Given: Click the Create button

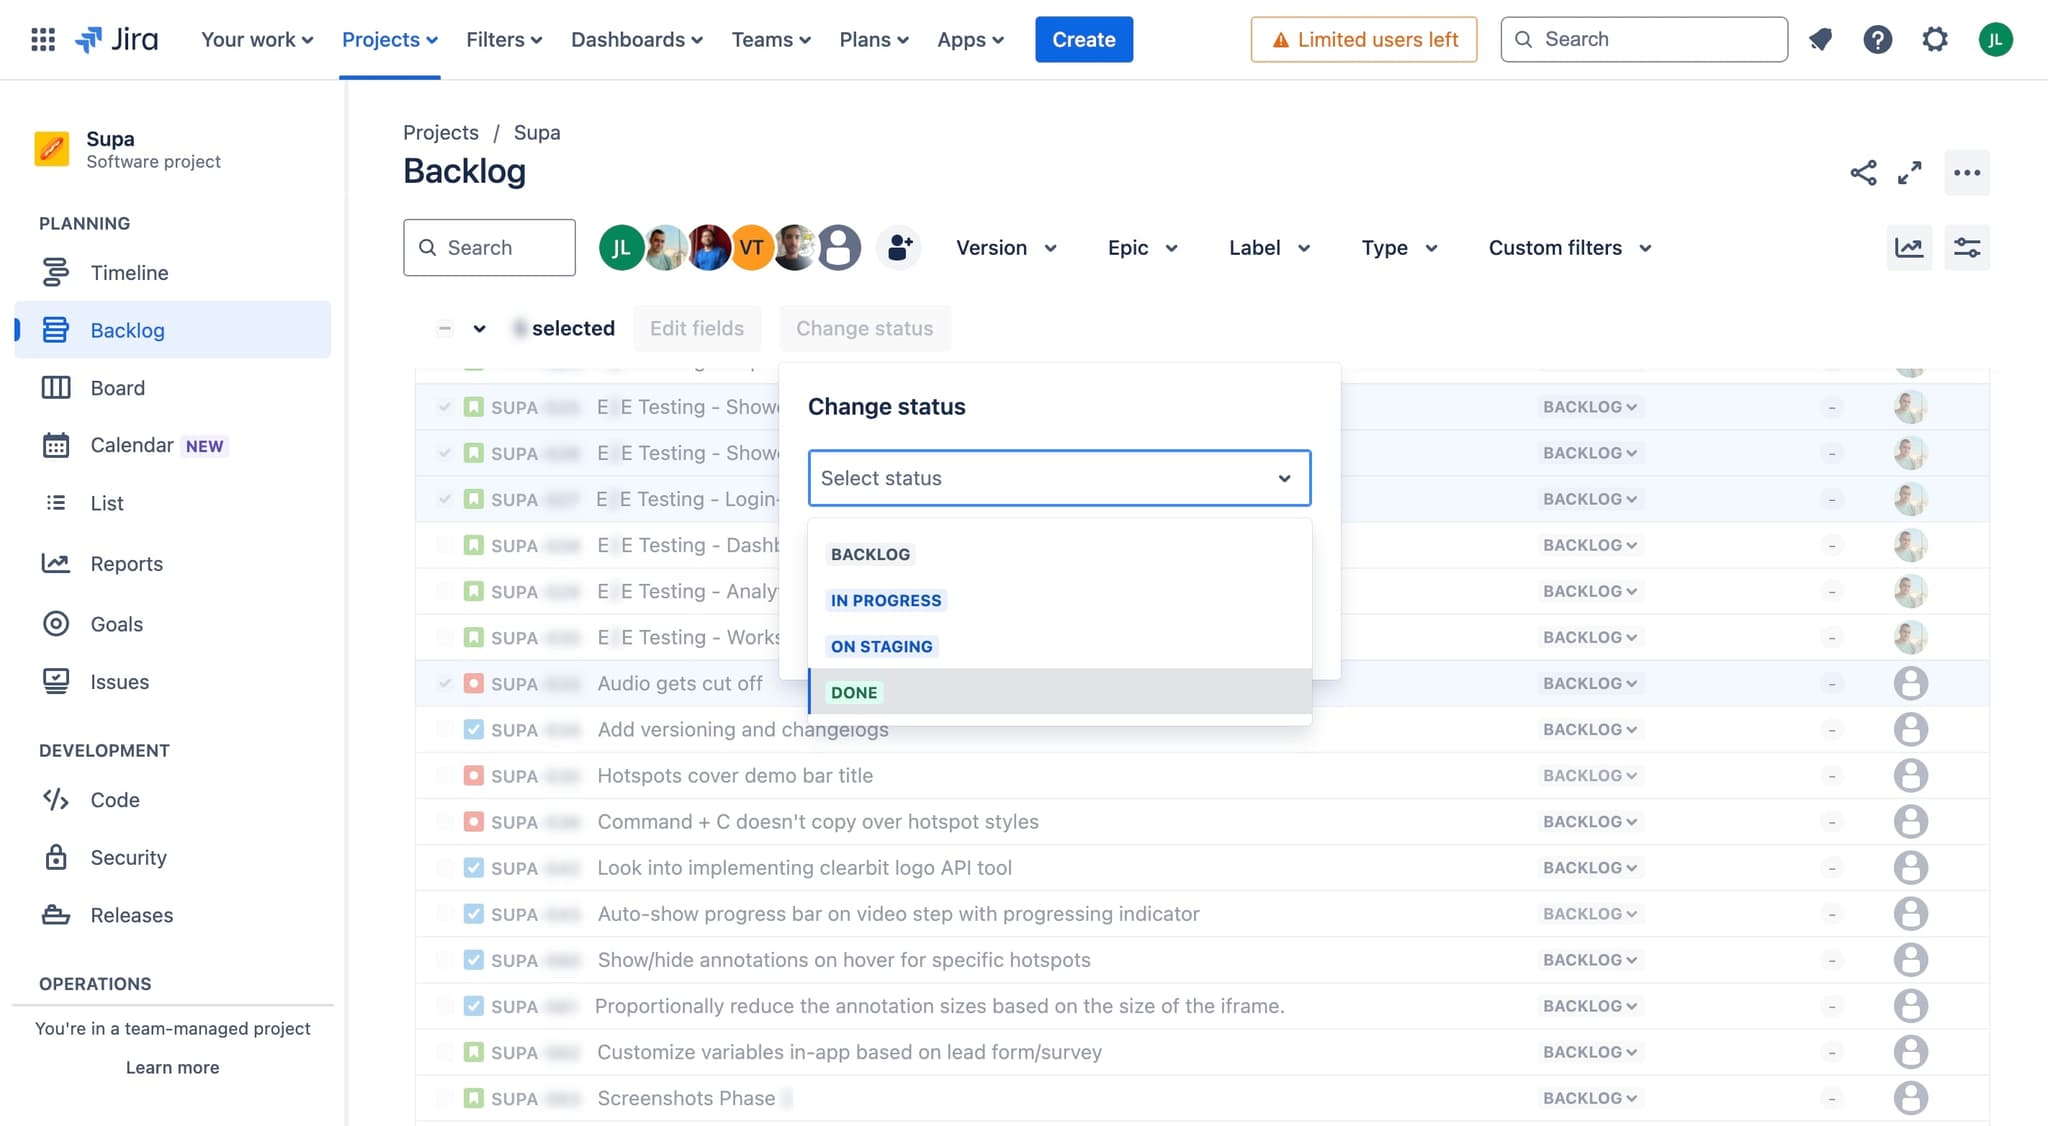Looking at the screenshot, I should (x=1083, y=39).
